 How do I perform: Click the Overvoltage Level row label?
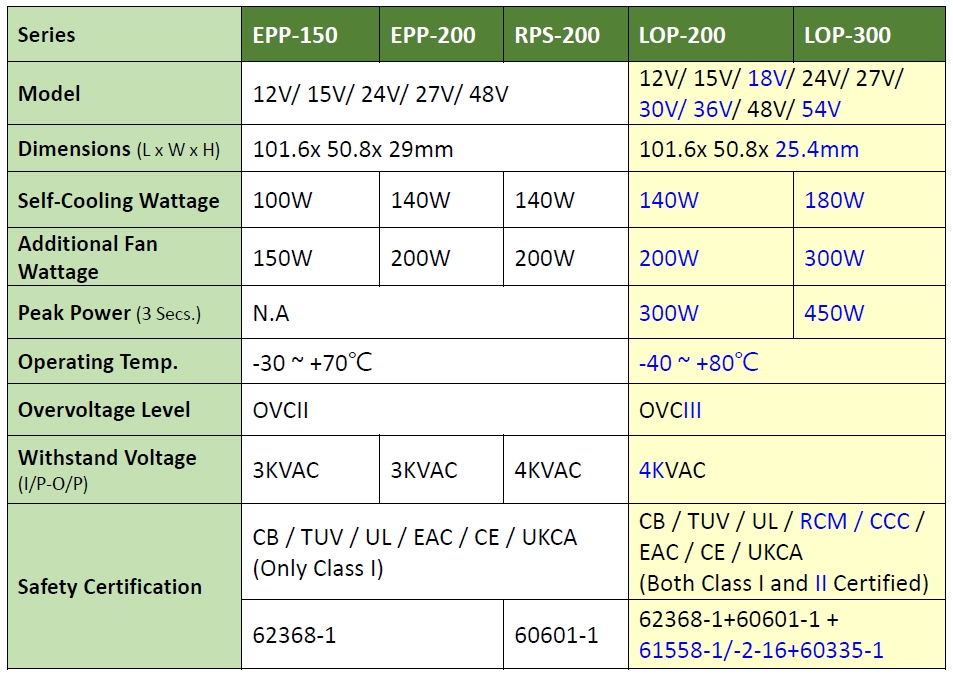[x=104, y=410]
